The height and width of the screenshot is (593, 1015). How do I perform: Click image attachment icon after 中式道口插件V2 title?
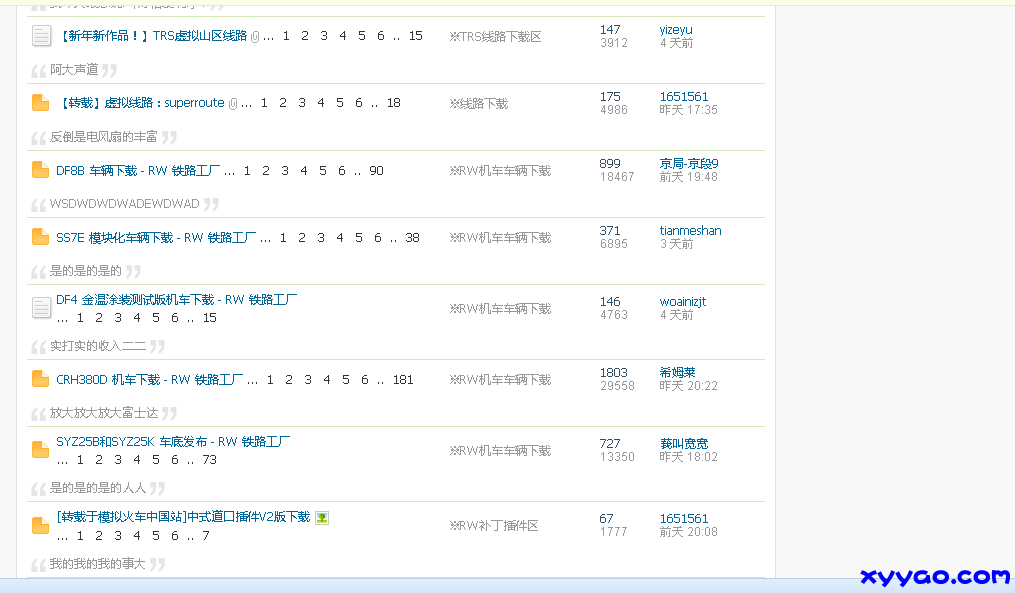point(321,519)
